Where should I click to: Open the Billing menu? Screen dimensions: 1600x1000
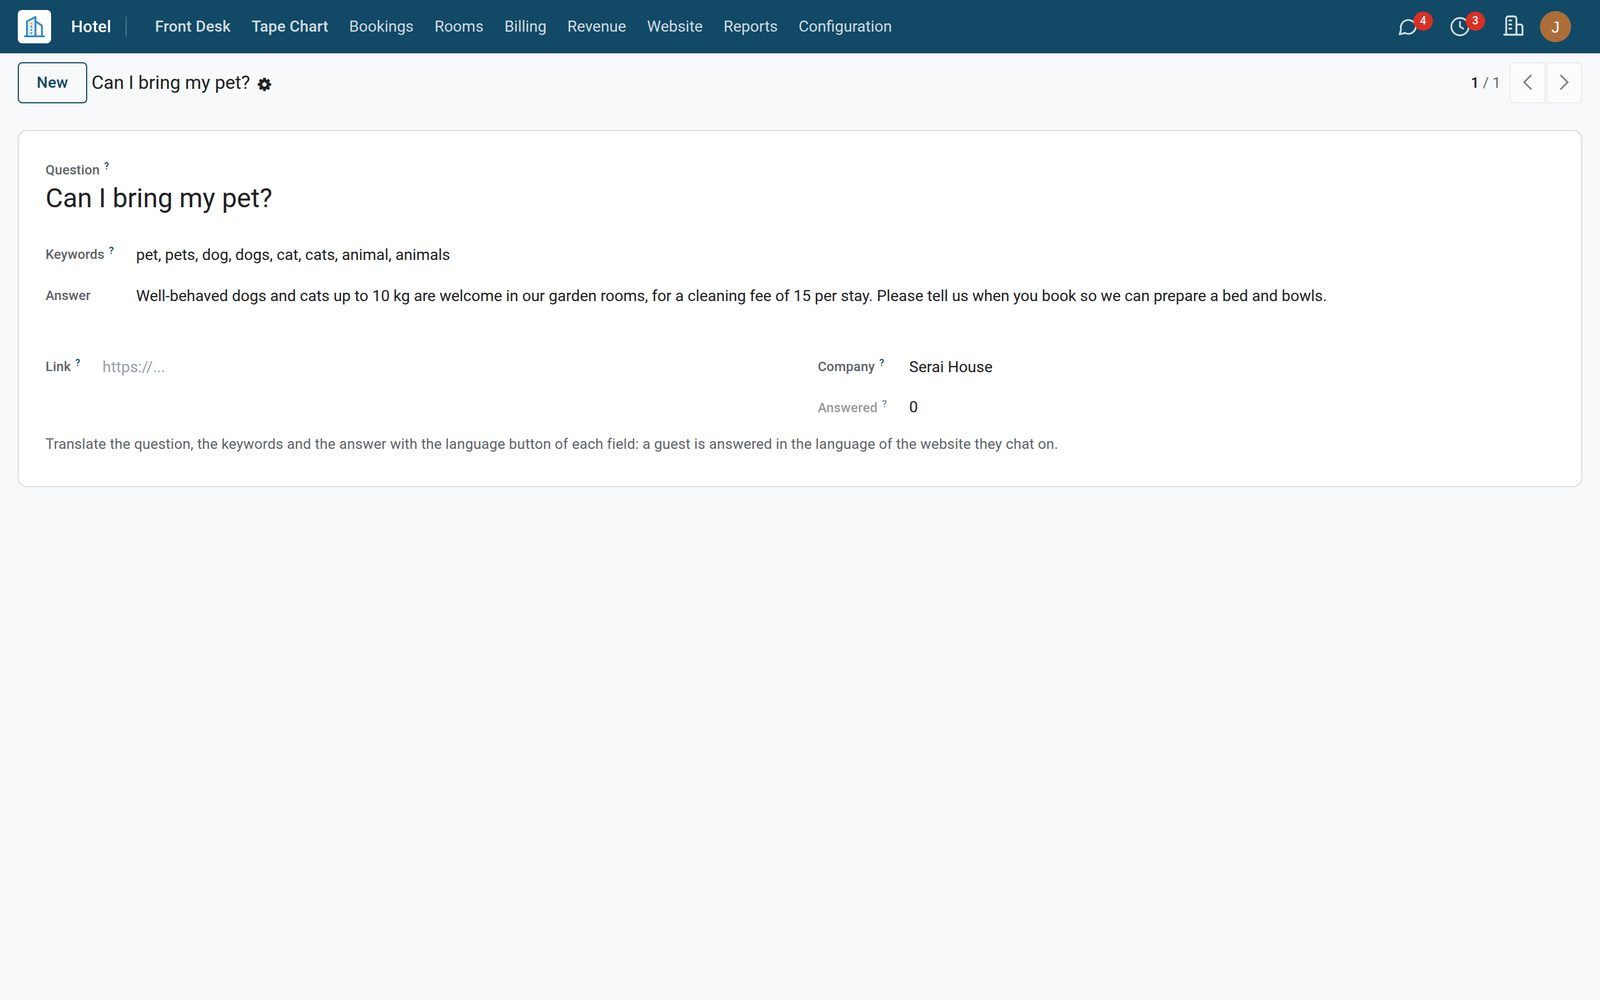[x=525, y=26]
